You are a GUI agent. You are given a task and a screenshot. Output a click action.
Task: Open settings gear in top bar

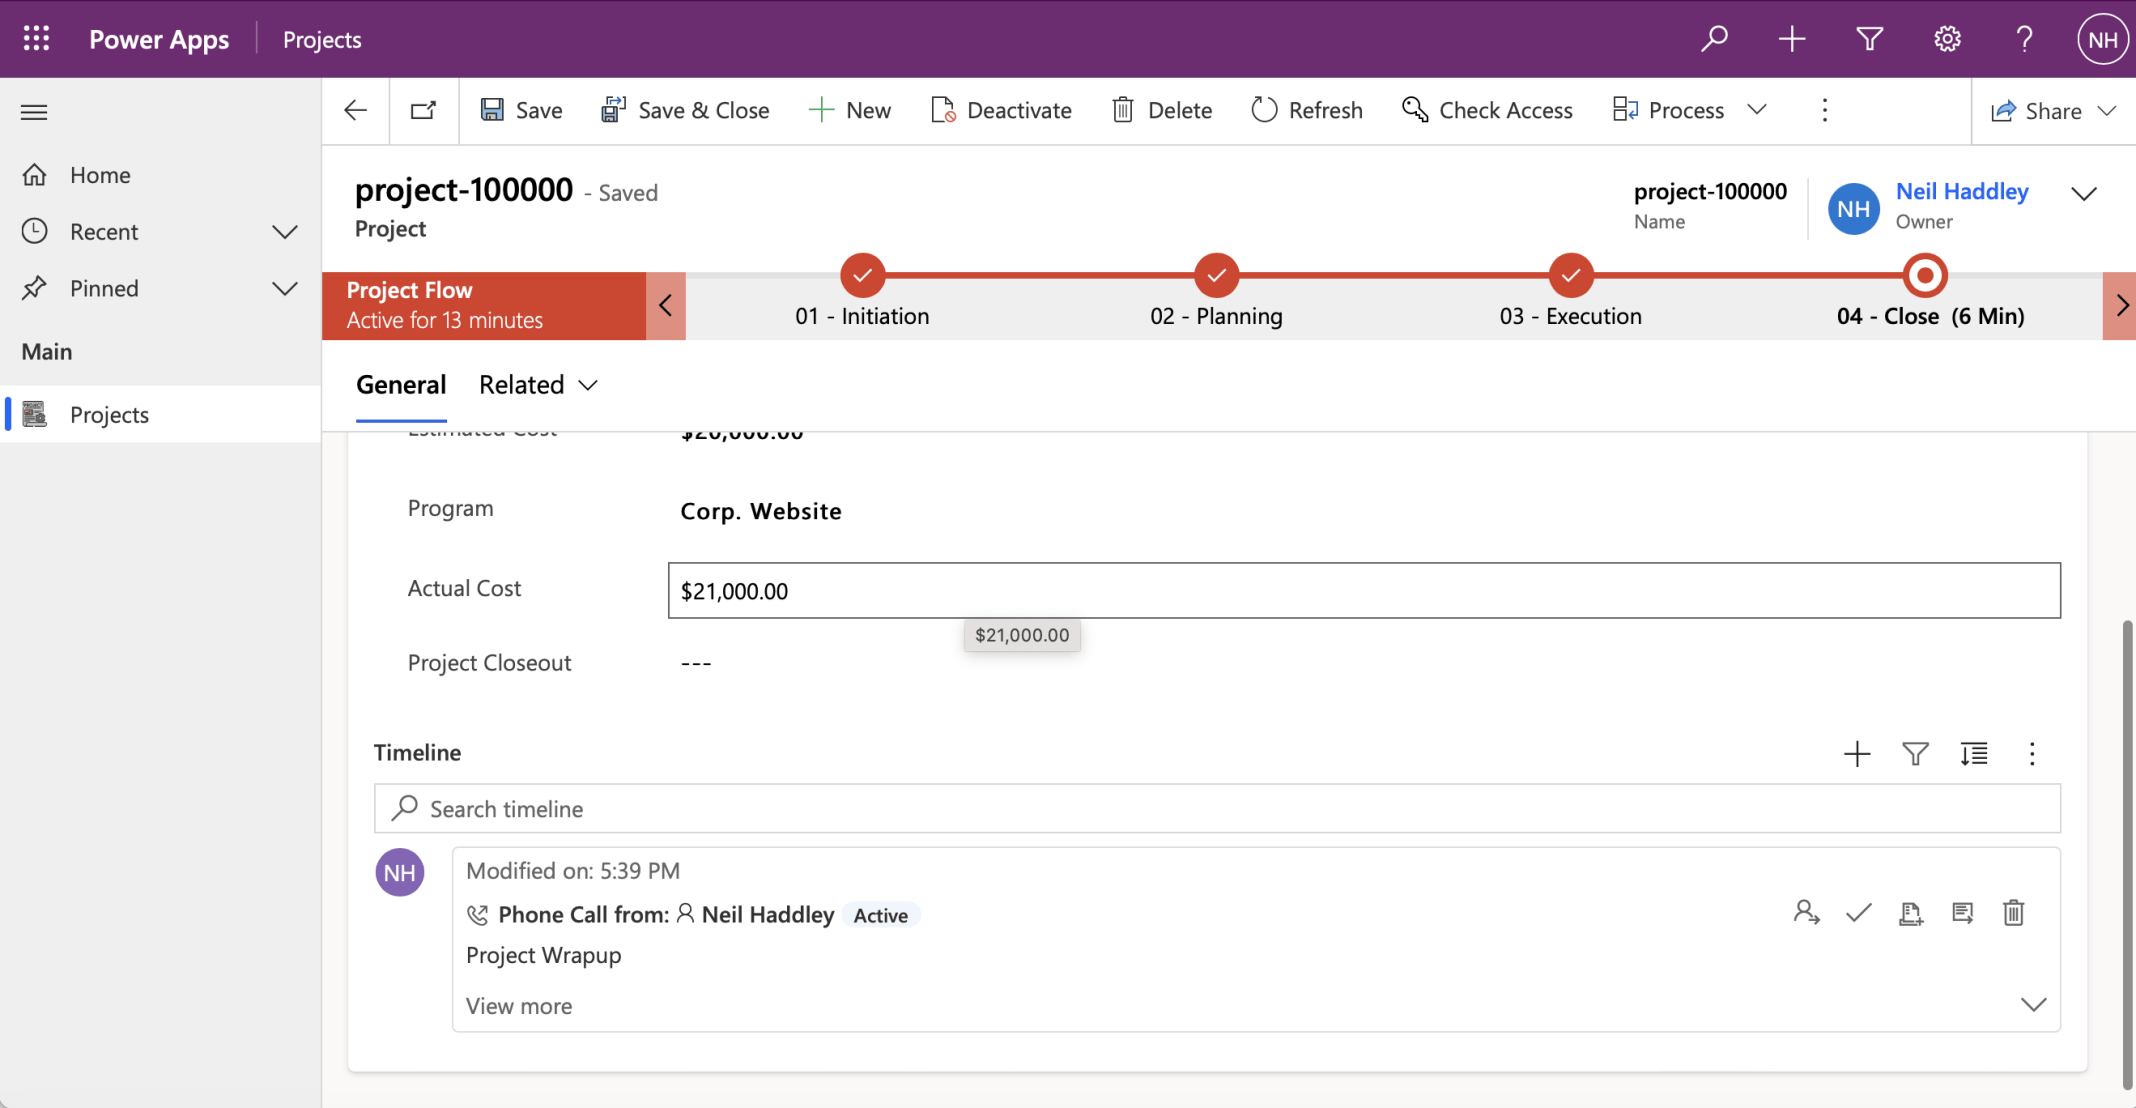click(1946, 39)
